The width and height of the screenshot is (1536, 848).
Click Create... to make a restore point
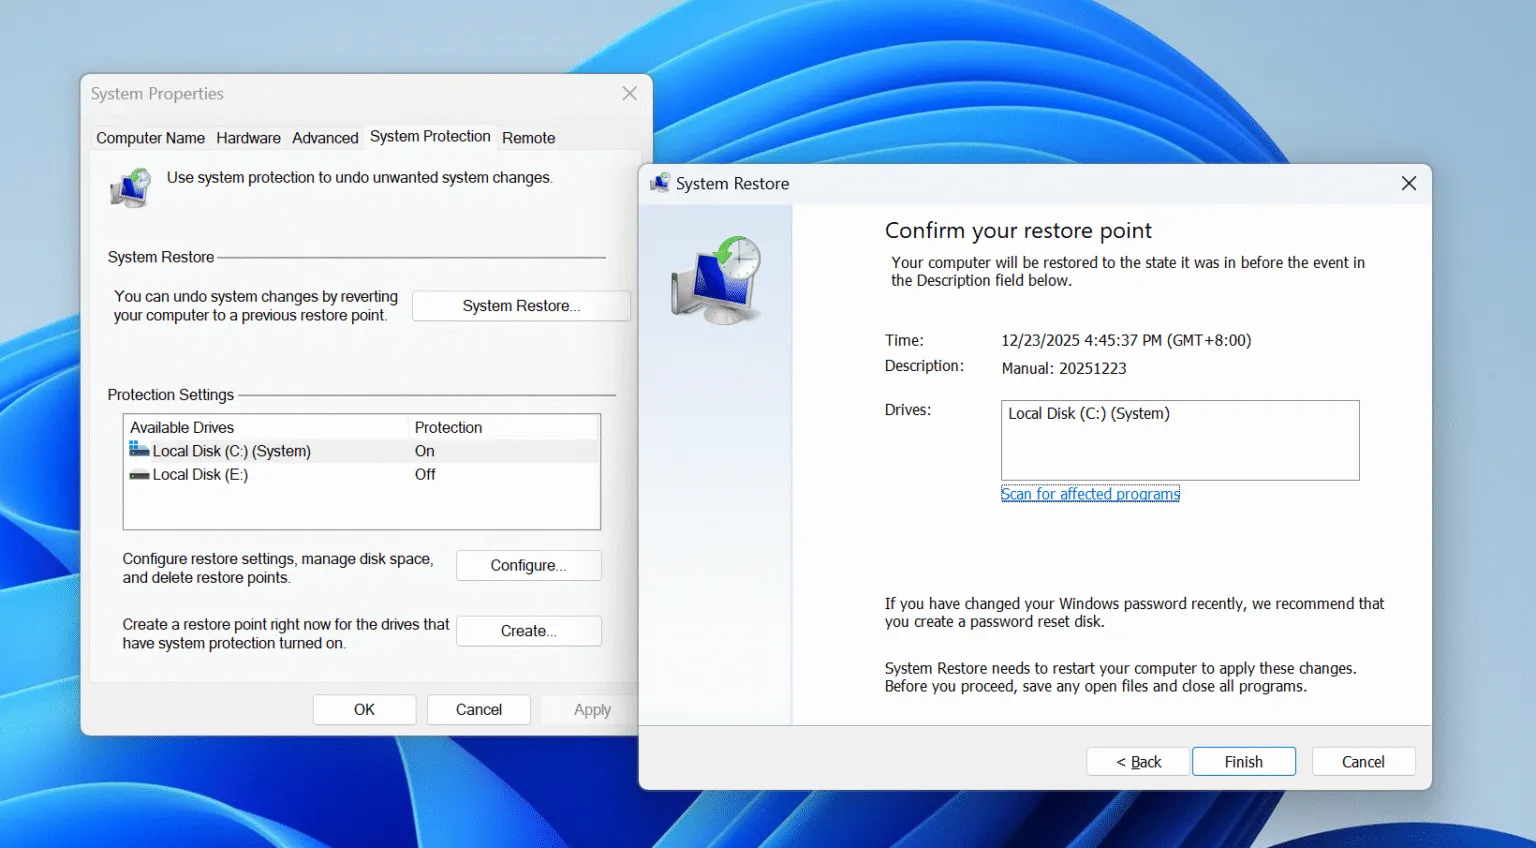click(x=528, y=630)
